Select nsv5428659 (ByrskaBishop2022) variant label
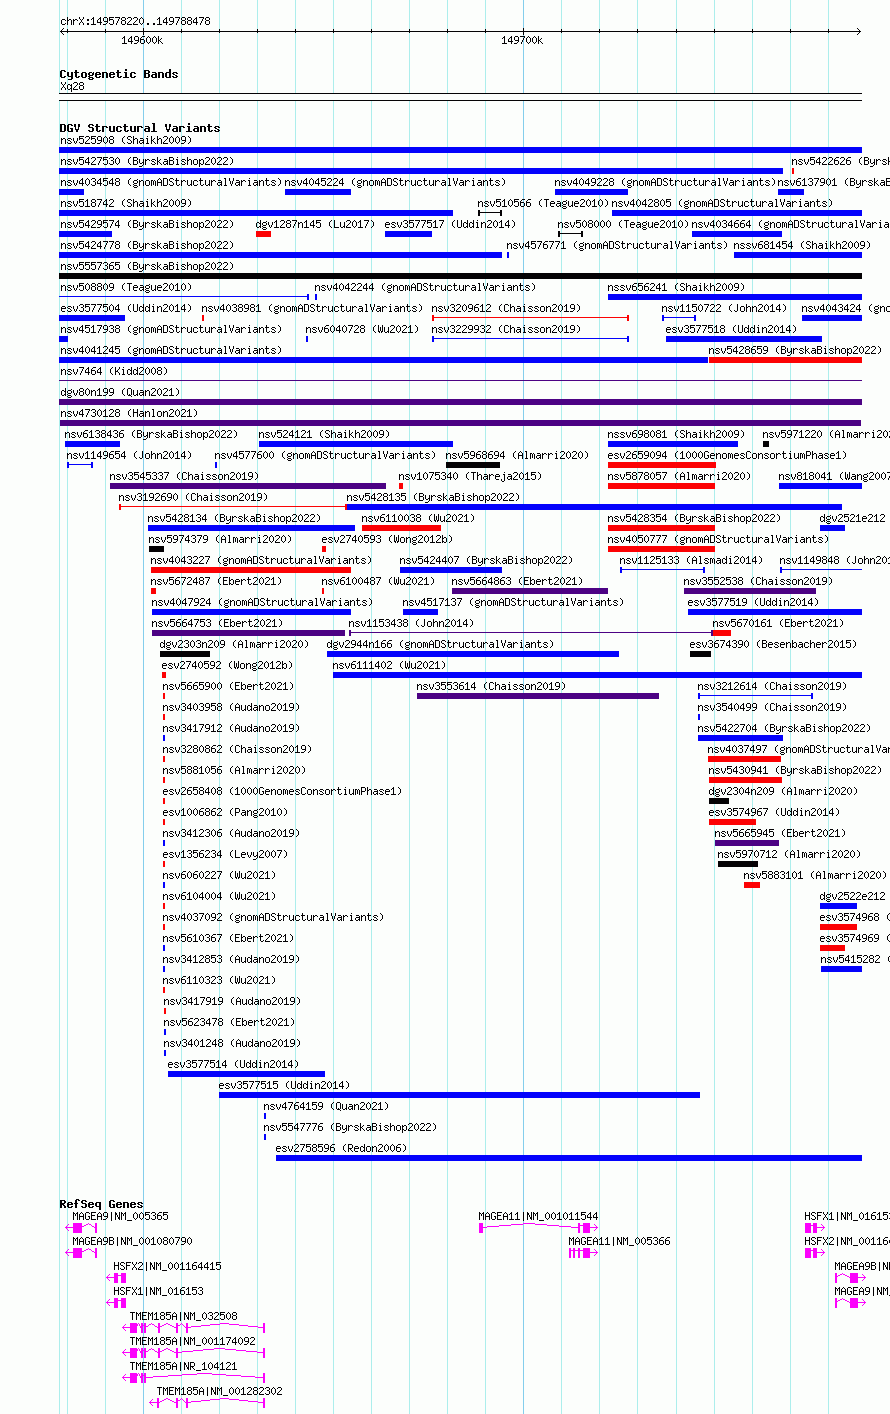 coord(795,350)
